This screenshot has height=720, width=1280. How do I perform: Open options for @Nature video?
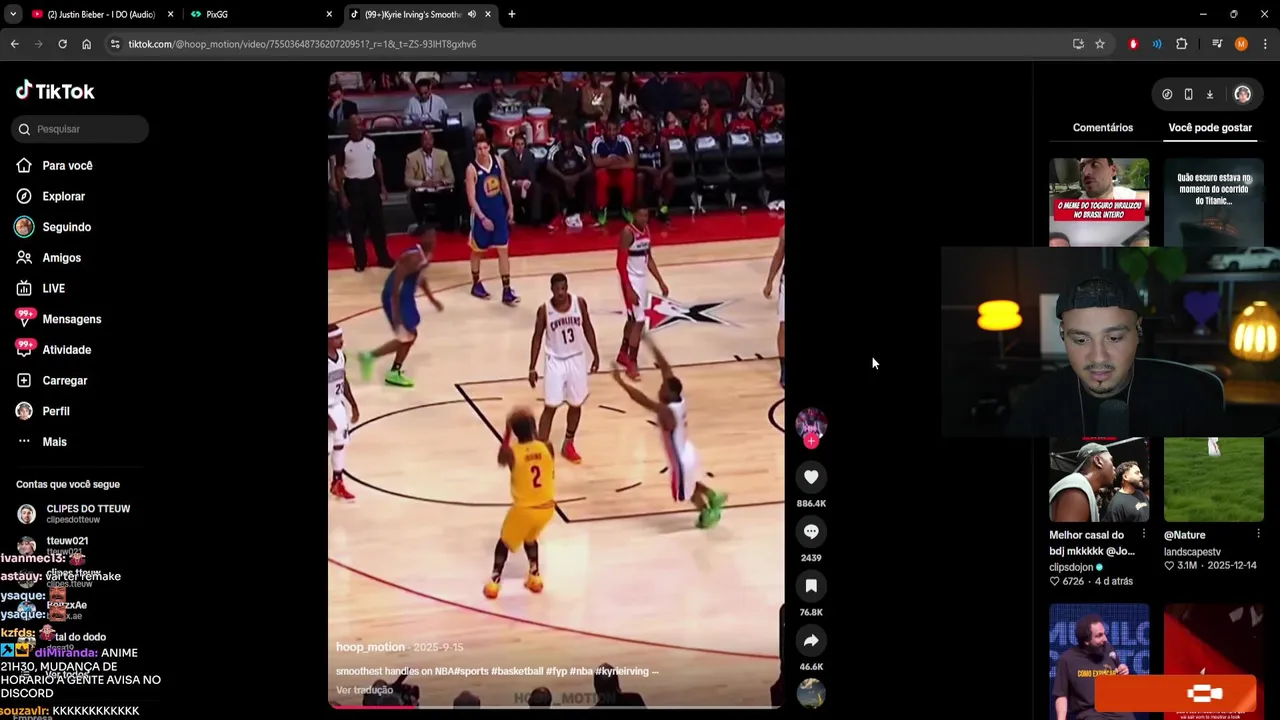pos(1258,534)
